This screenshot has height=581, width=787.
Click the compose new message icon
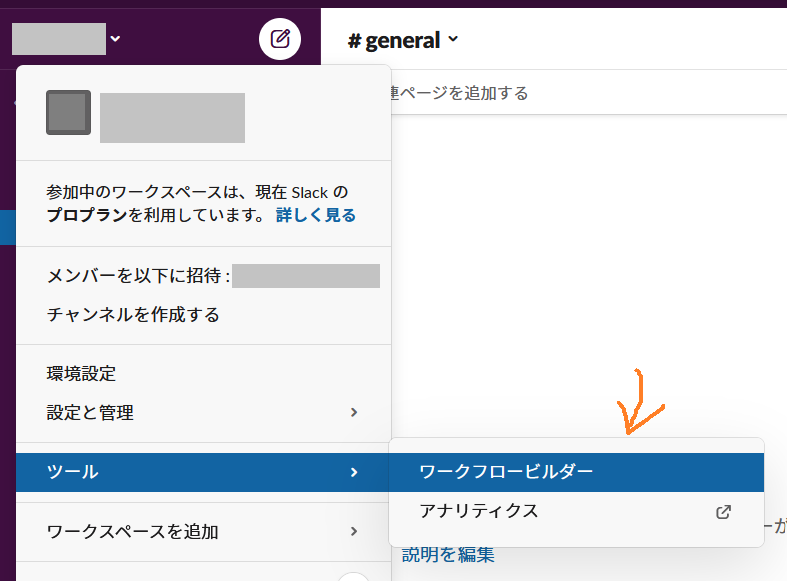point(280,39)
